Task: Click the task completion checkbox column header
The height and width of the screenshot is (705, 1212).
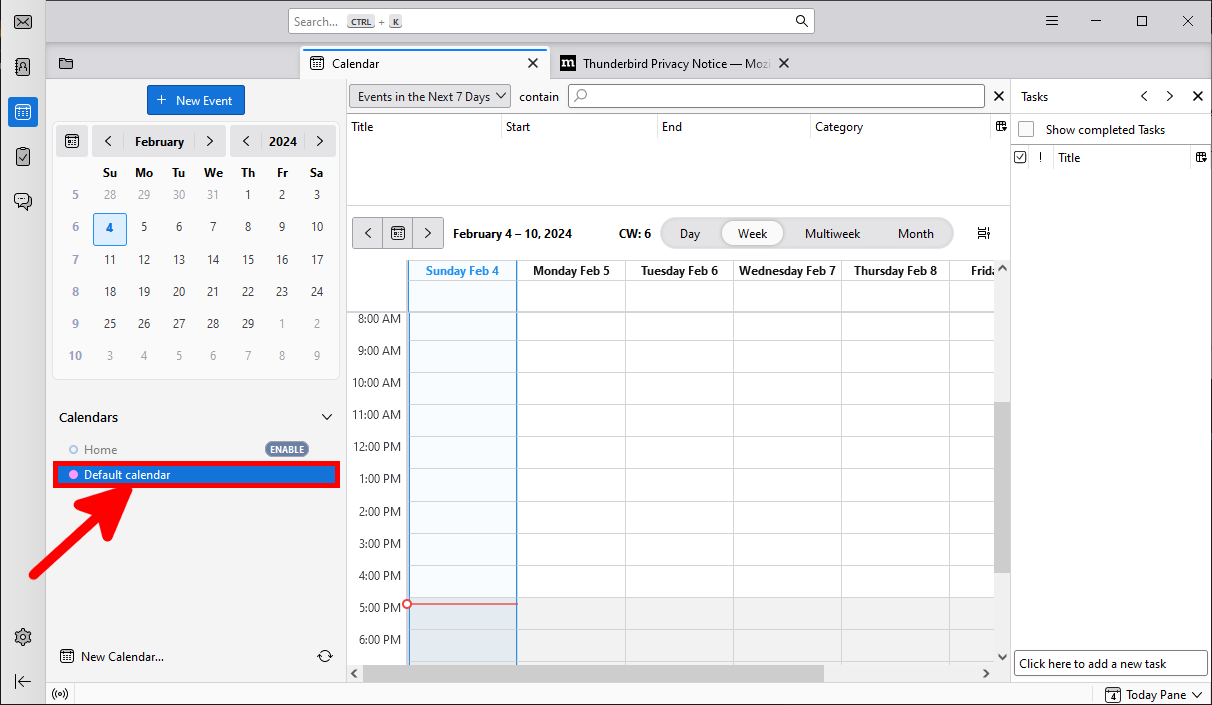Action: [1020, 157]
